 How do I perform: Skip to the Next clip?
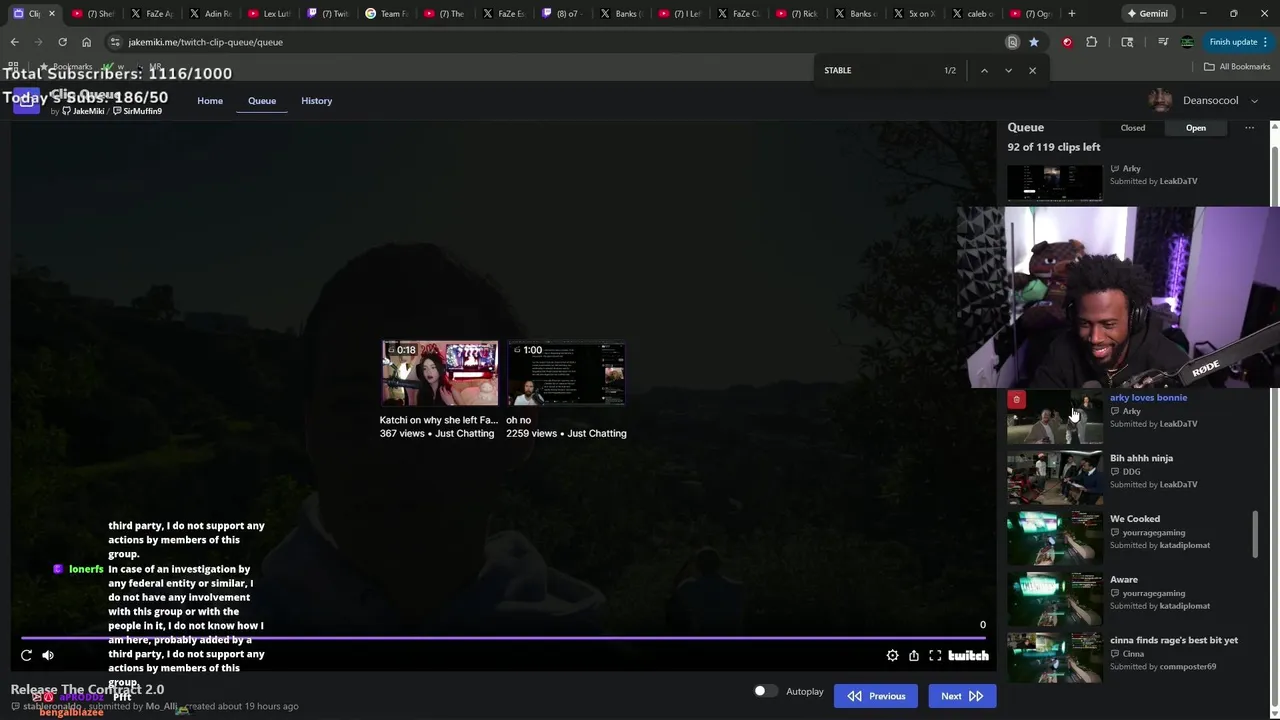pyautogui.click(x=962, y=696)
